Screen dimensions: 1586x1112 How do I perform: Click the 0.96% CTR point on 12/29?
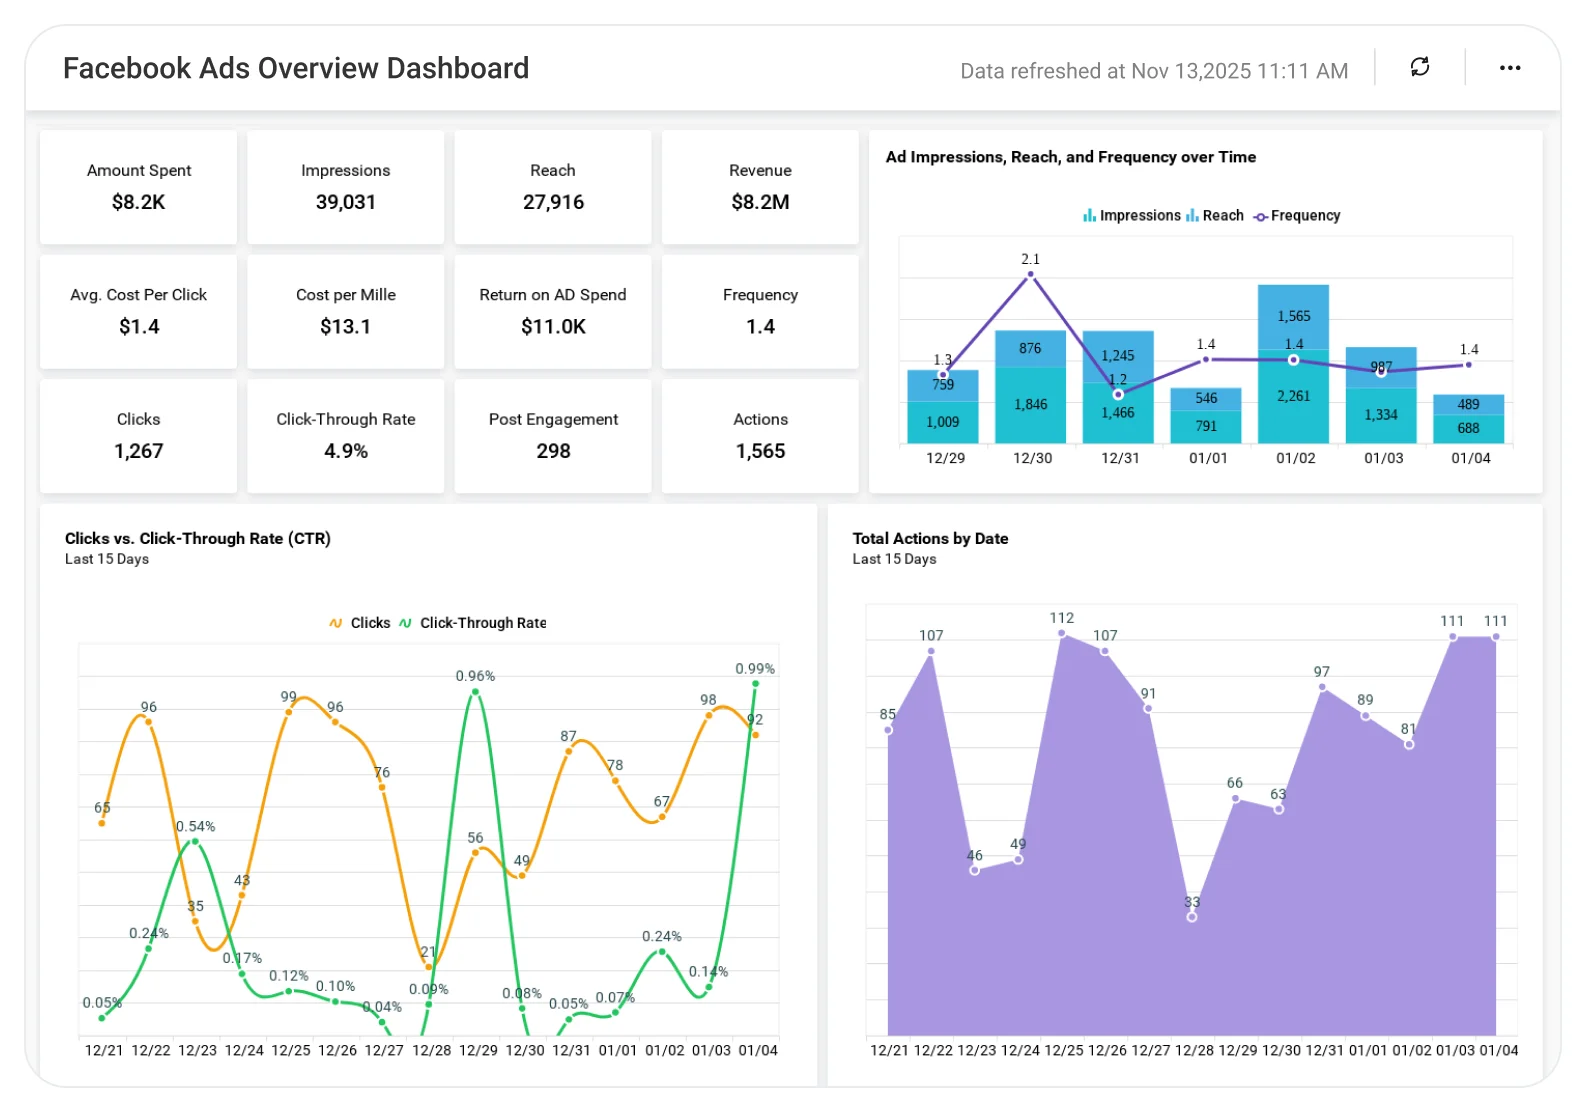point(475,692)
